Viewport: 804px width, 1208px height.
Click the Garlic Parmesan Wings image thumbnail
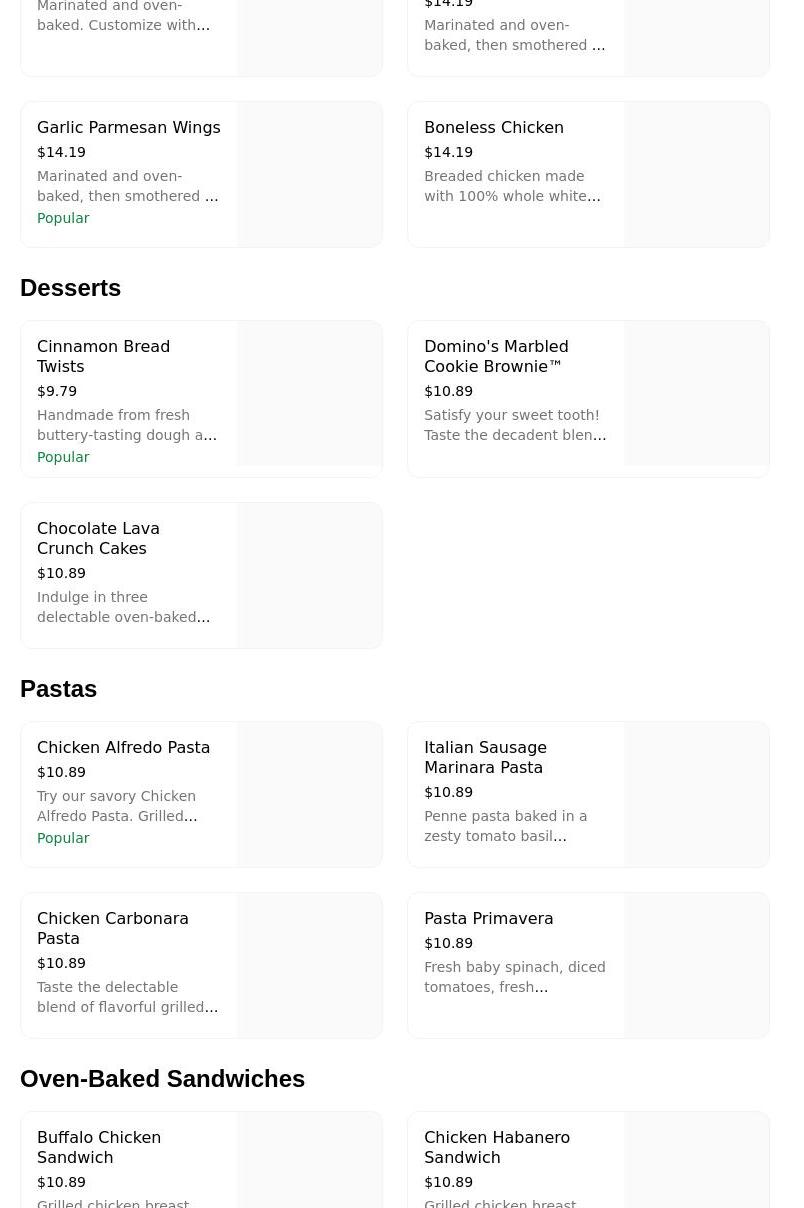point(310,174)
